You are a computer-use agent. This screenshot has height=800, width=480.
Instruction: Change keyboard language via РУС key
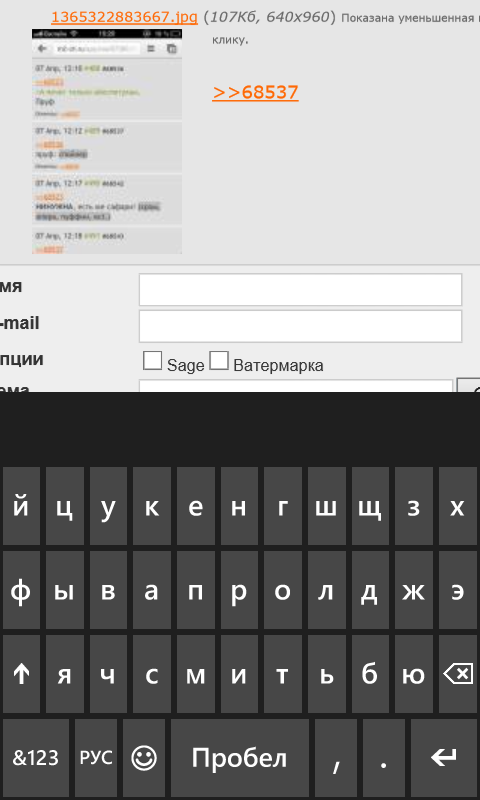click(96, 758)
